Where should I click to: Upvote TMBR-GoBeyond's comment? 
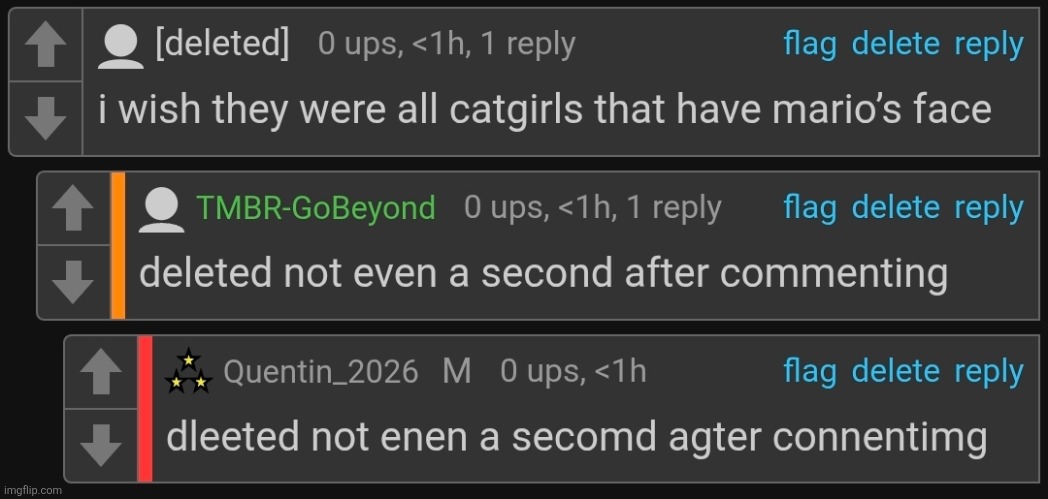pyautogui.click(x=72, y=212)
